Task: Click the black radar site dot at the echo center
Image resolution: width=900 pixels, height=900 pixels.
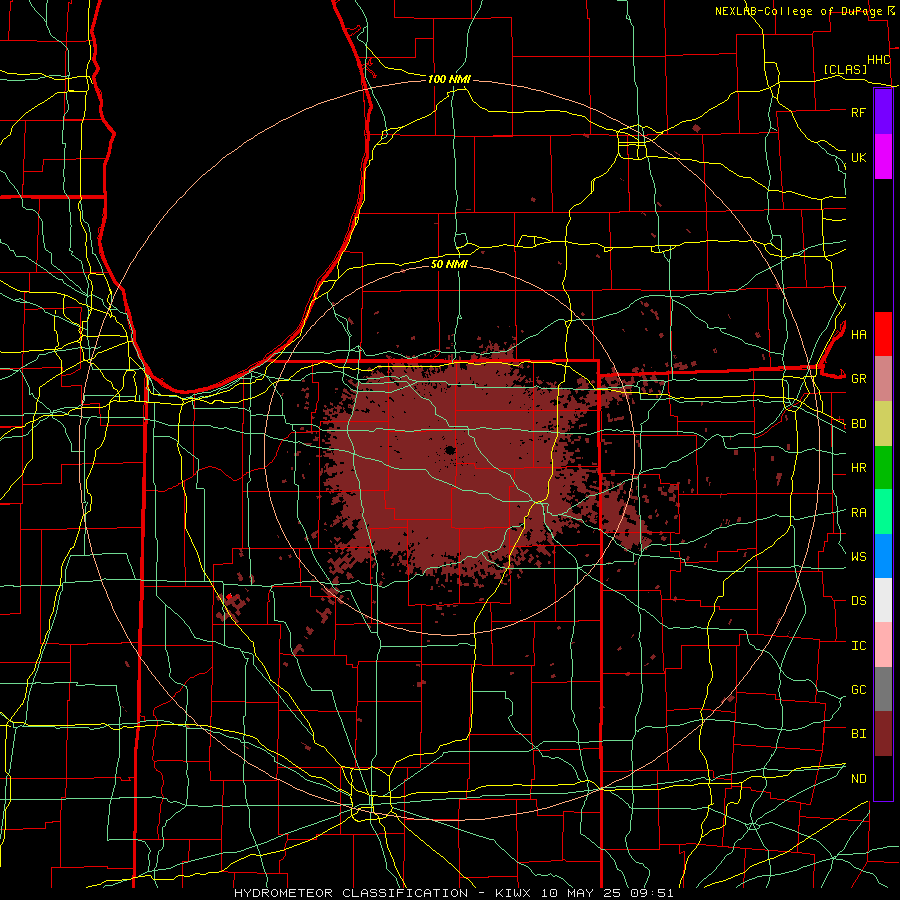Action: coord(450,450)
